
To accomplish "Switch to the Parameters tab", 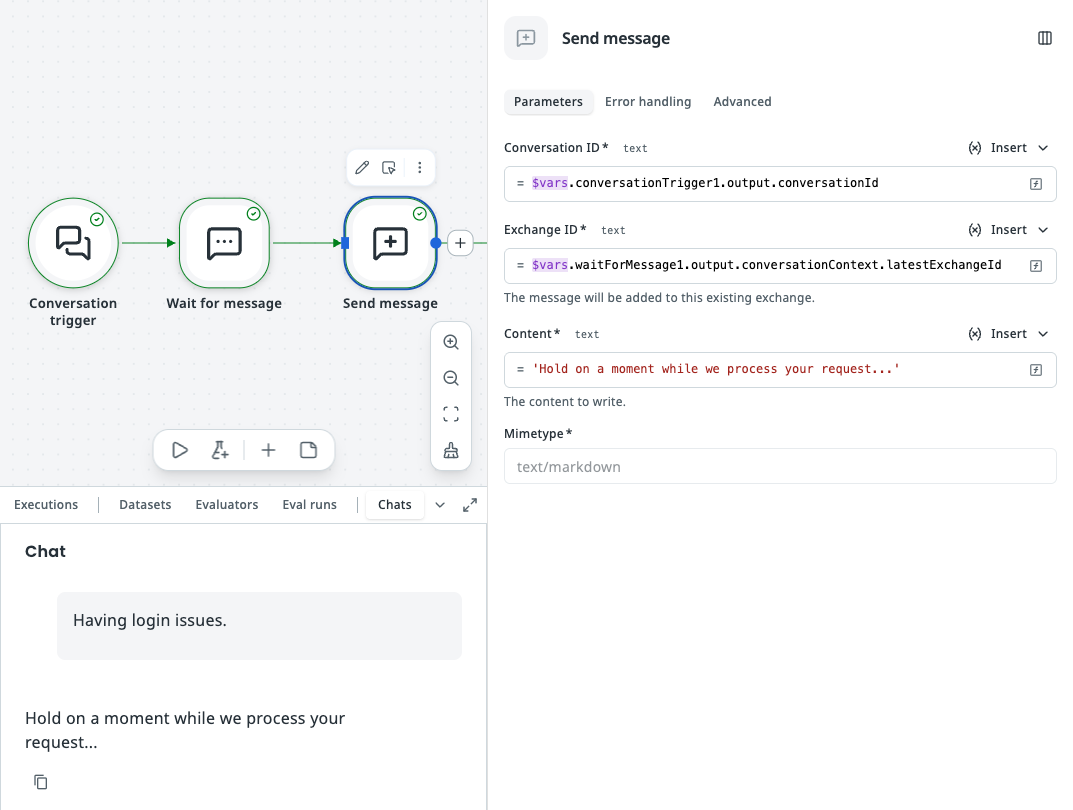I will click(x=548, y=101).
